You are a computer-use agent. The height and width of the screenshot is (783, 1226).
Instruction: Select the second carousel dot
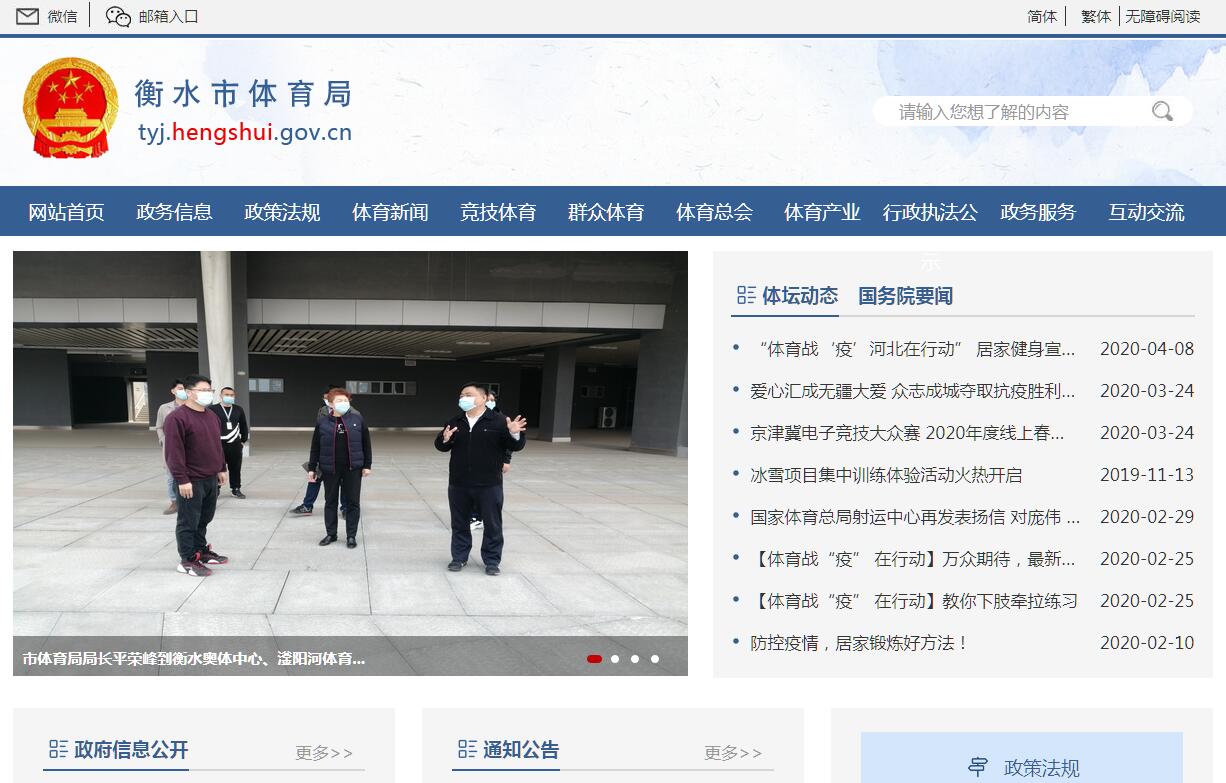click(615, 659)
